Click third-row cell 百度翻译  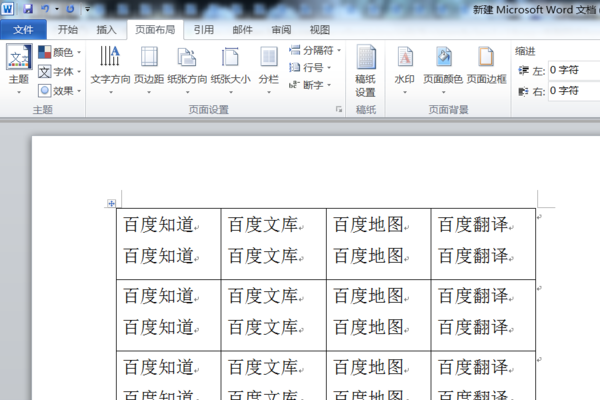pyautogui.click(x=483, y=376)
